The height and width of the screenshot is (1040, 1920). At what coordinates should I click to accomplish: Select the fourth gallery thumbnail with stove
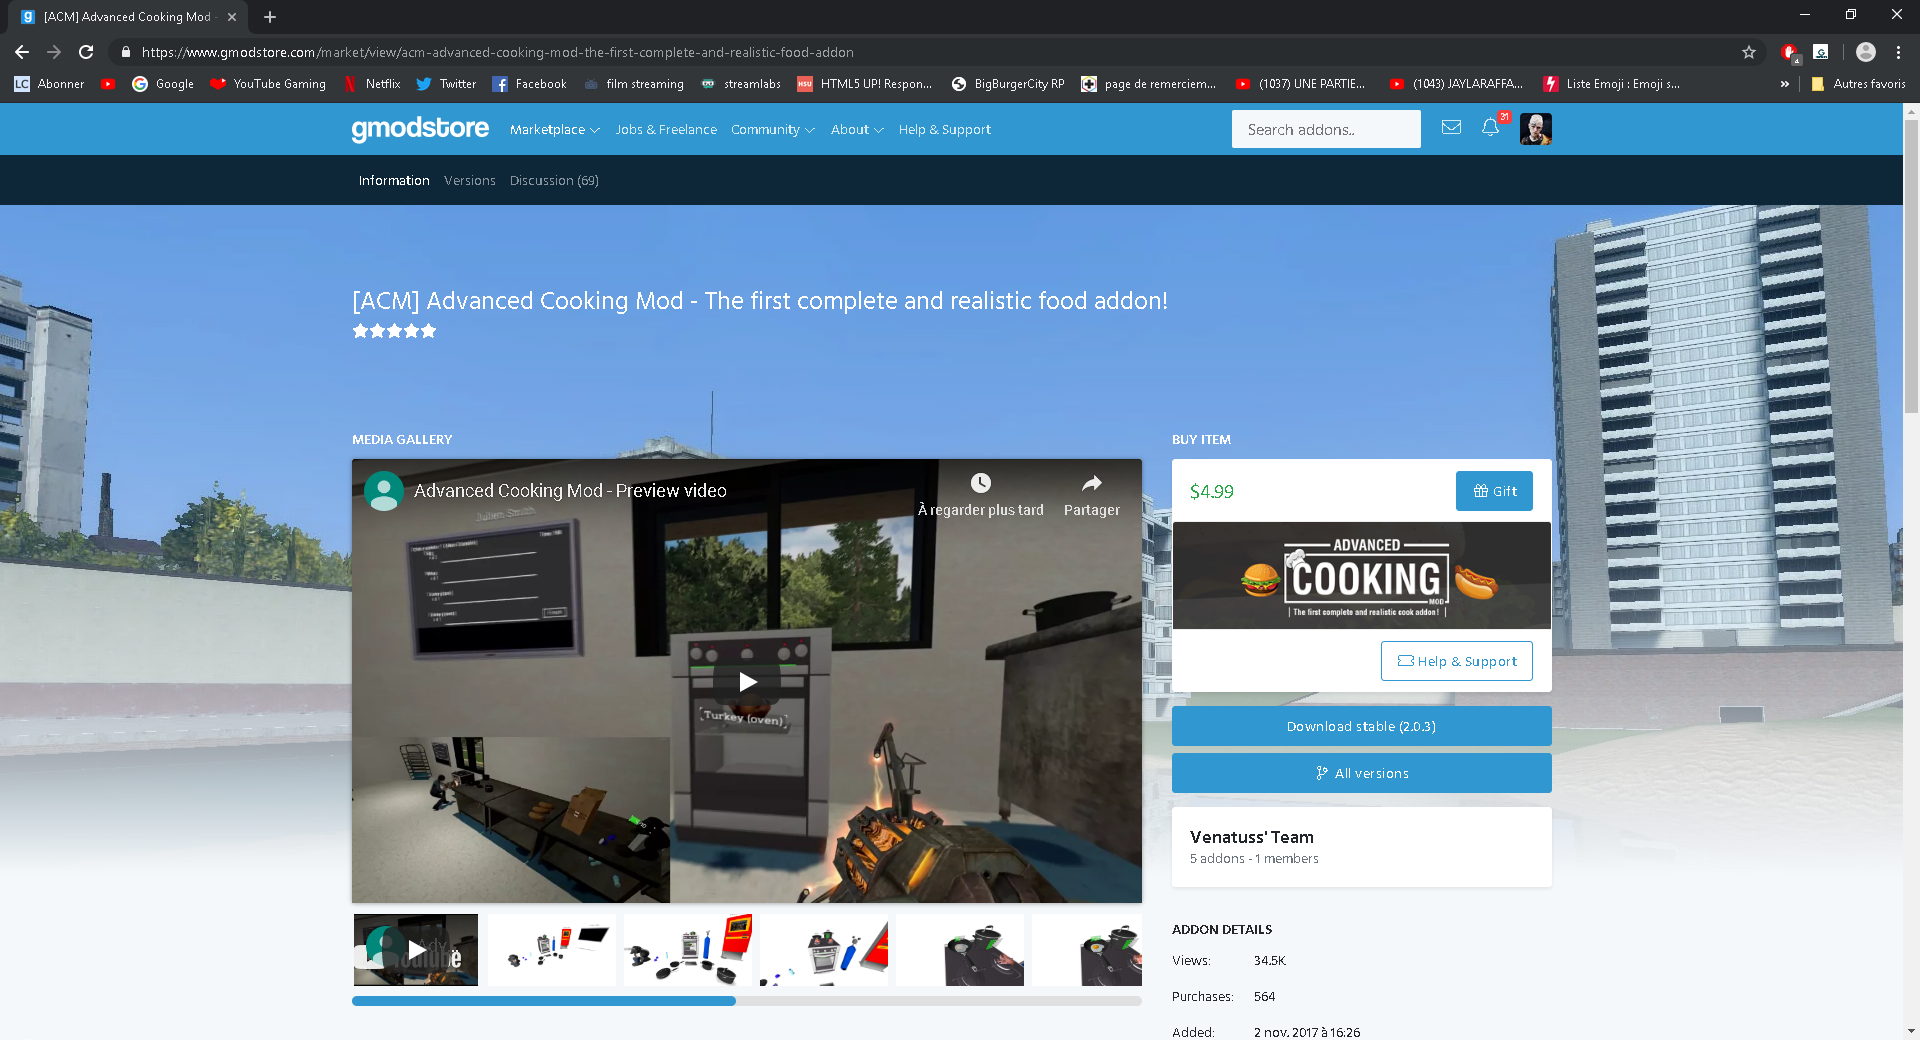824,950
